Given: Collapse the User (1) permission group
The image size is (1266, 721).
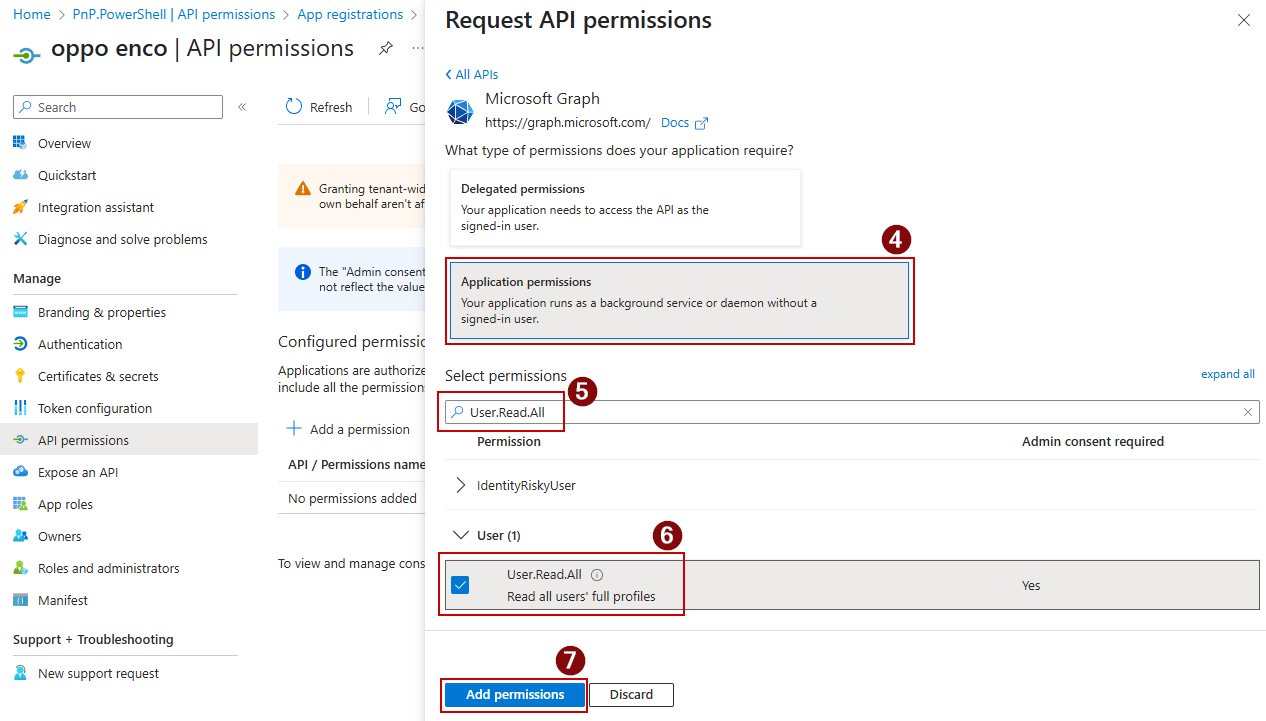Looking at the screenshot, I should pyautogui.click(x=460, y=534).
